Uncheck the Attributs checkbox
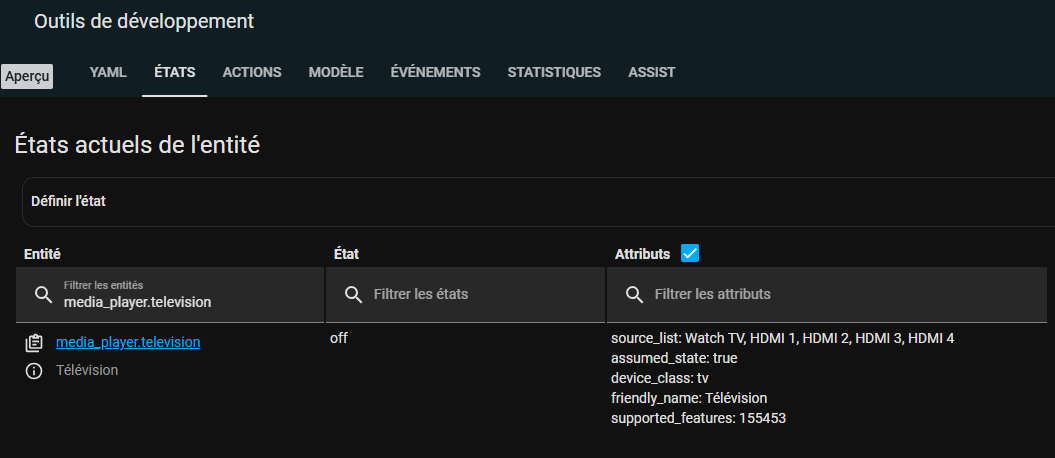Image resolution: width=1055 pixels, height=458 pixels. click(690, 254)
